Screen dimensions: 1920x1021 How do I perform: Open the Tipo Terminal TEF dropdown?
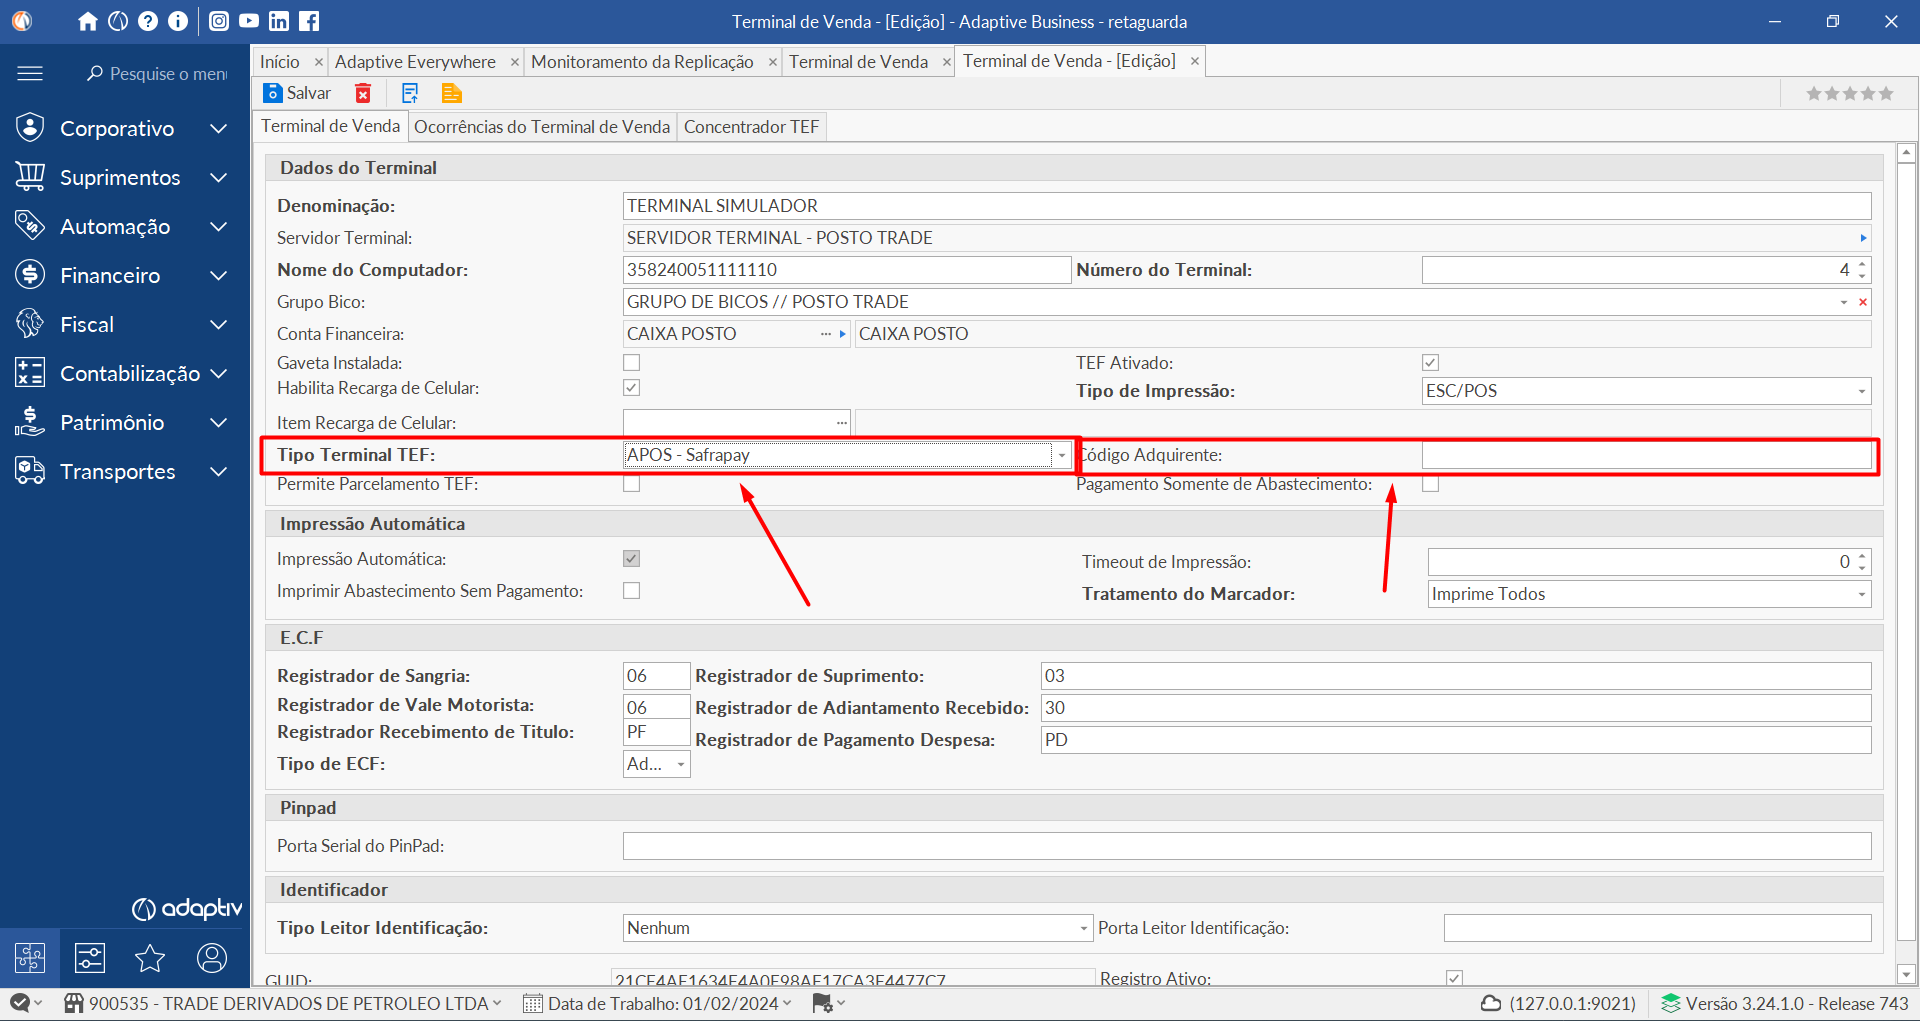pyautogui.click(x=1062, y=455)
